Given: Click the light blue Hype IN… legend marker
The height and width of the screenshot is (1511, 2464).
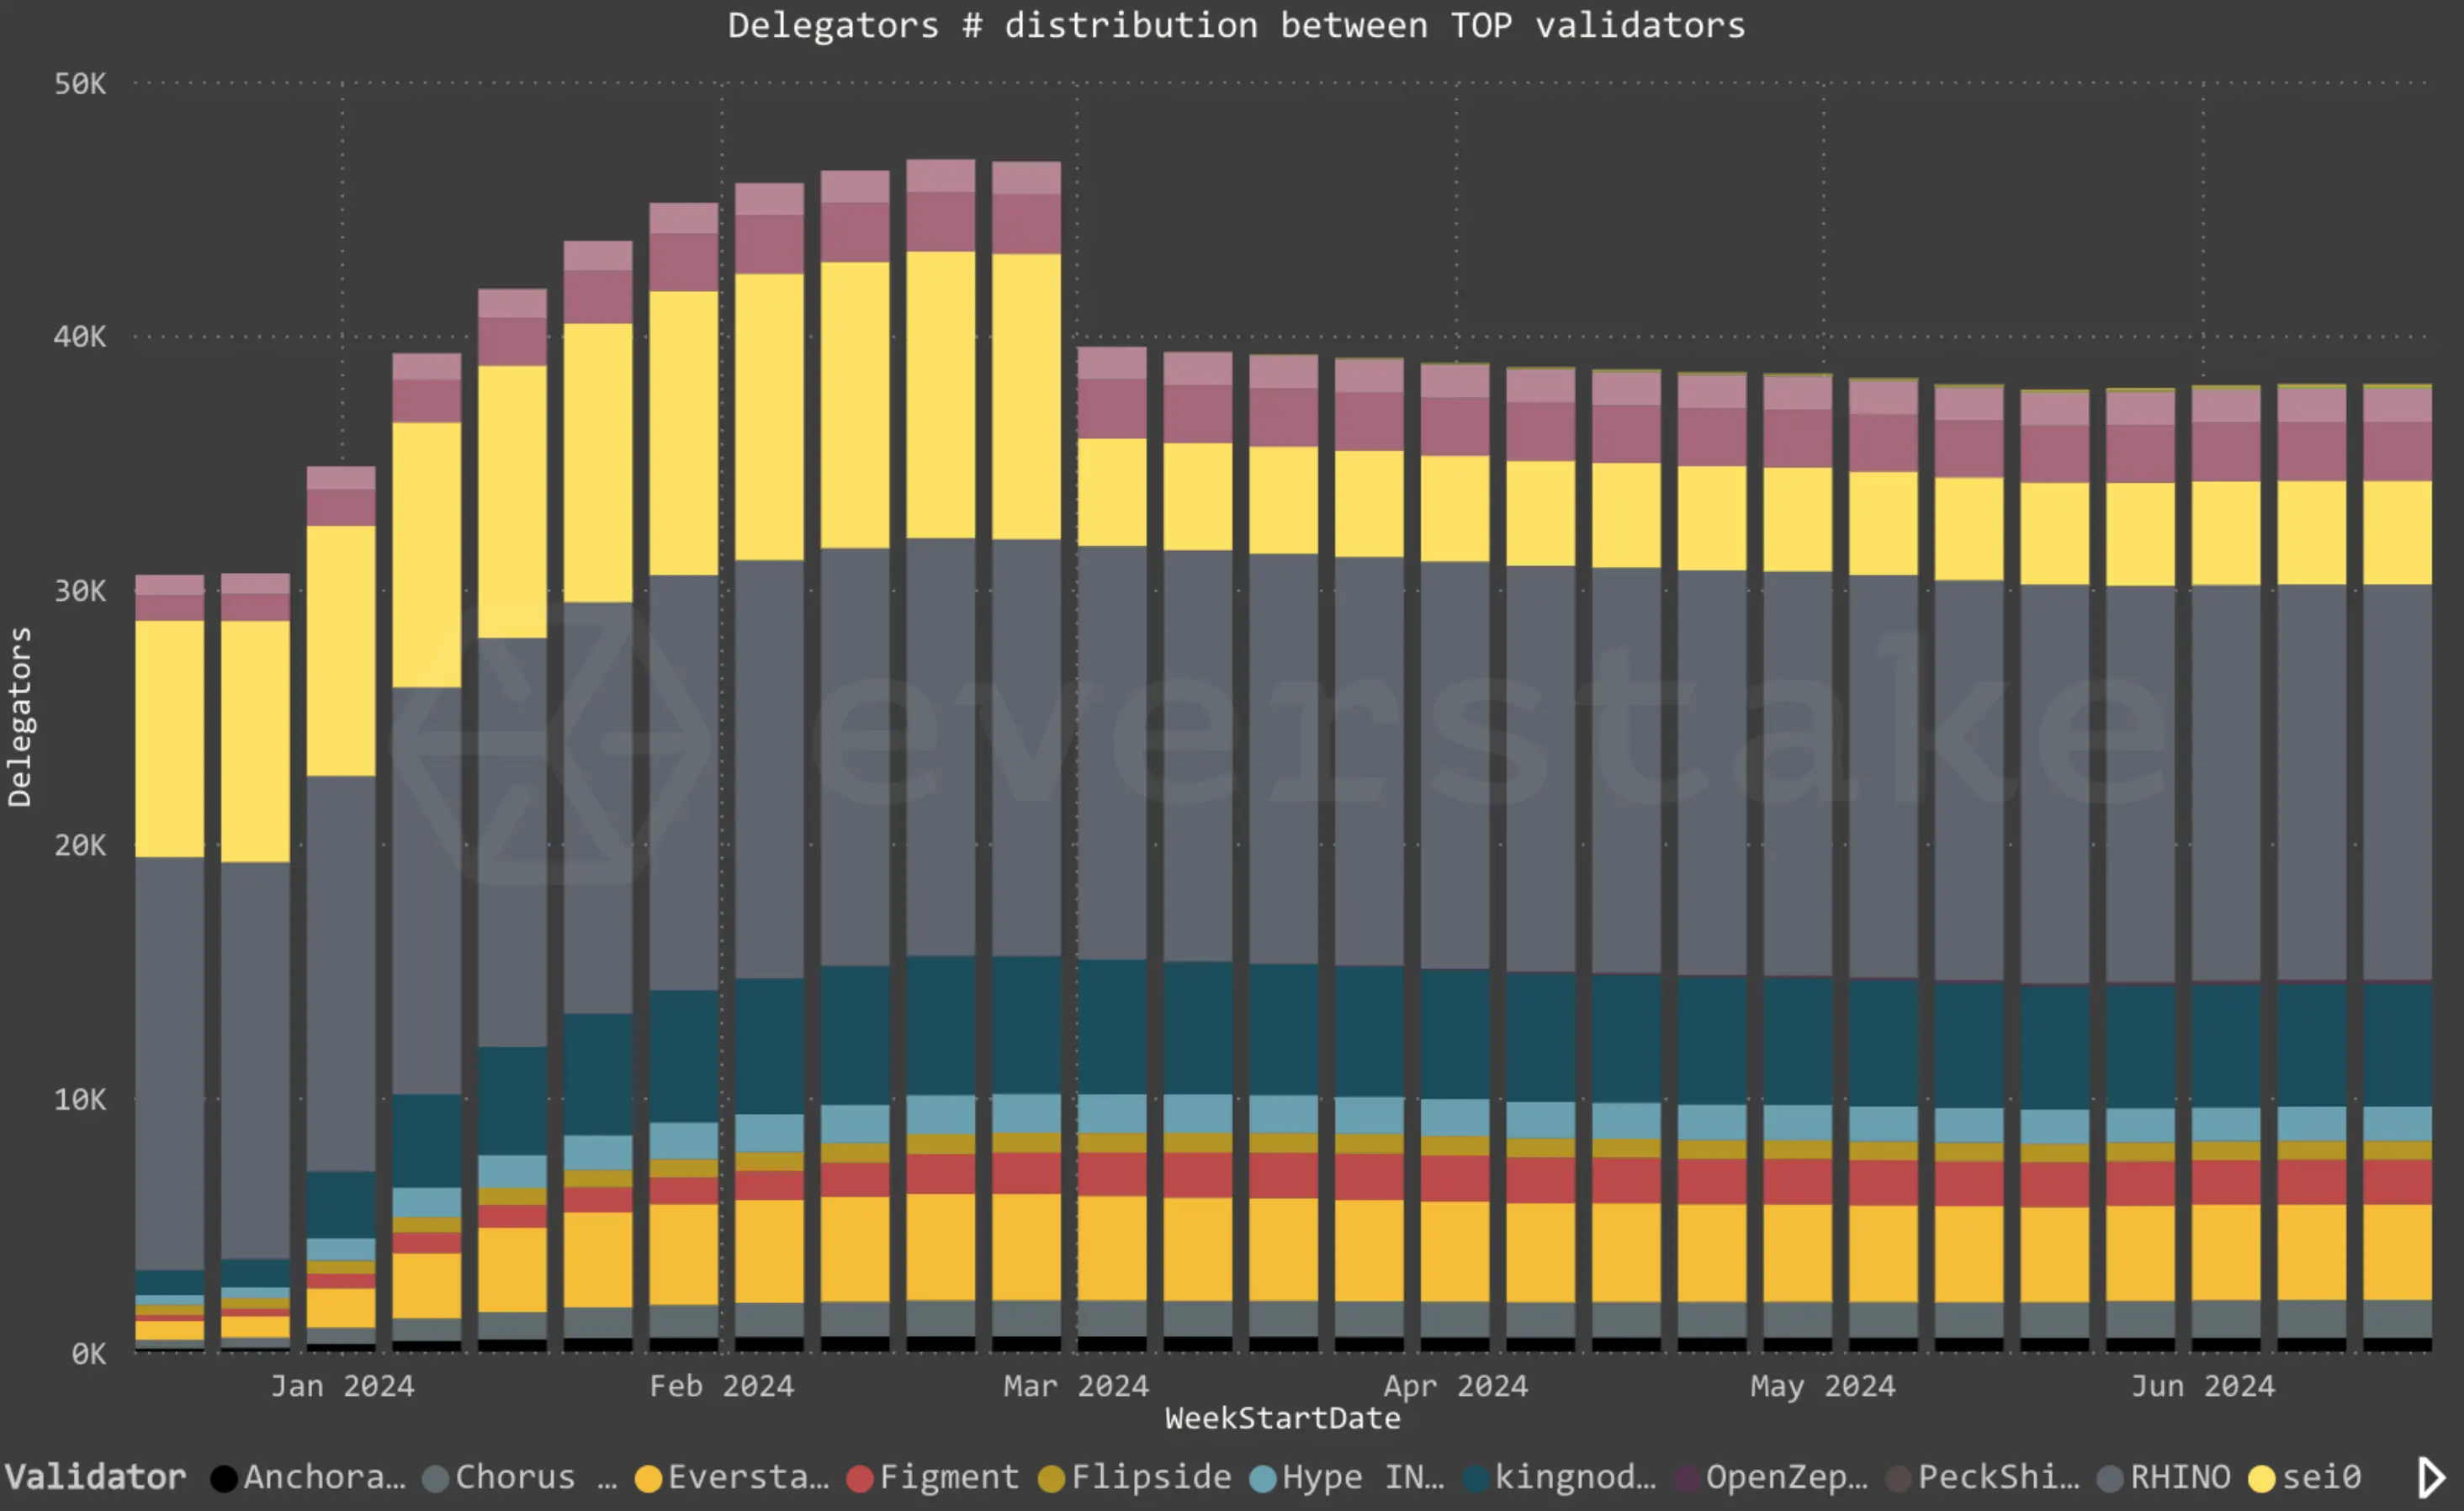Looking at the screenshot, I should click(x=1264, y=1478).
